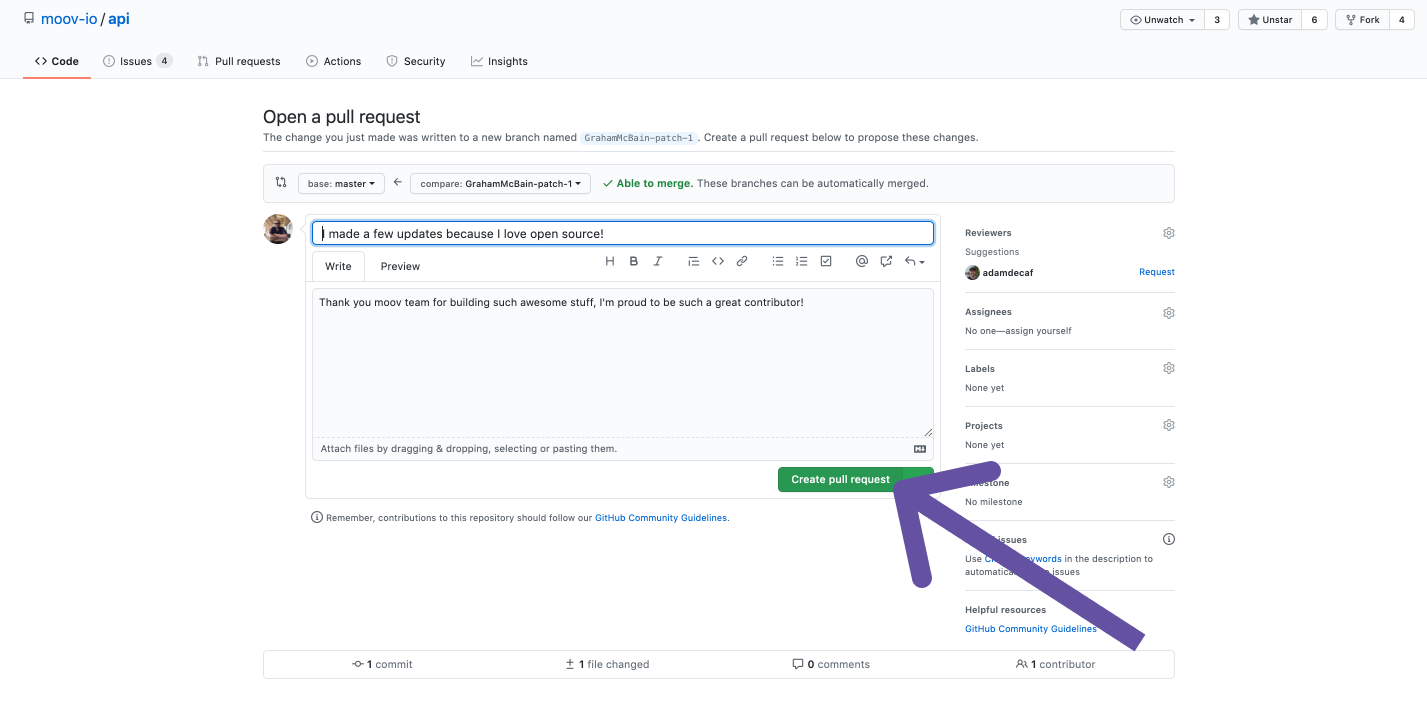The height and width of the screenshot is (705, 1427).
Task: Click the GrahamMcBain-patch-1 branch name text
Action: point(639,137)
